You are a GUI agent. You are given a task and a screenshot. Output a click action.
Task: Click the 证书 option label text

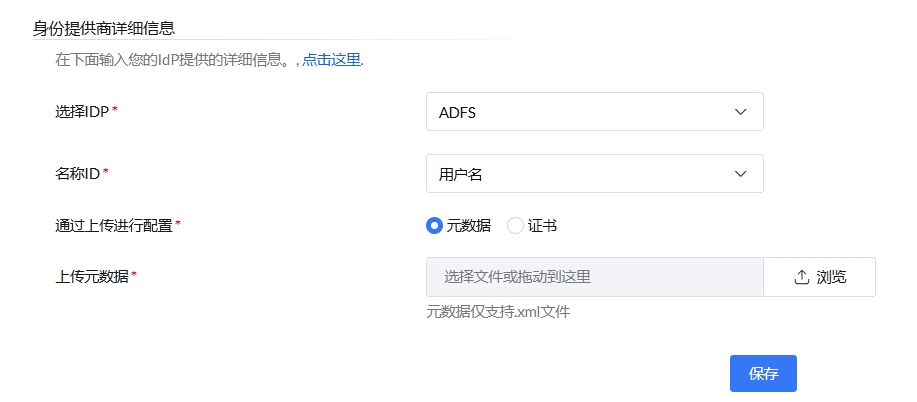point(542,226)
